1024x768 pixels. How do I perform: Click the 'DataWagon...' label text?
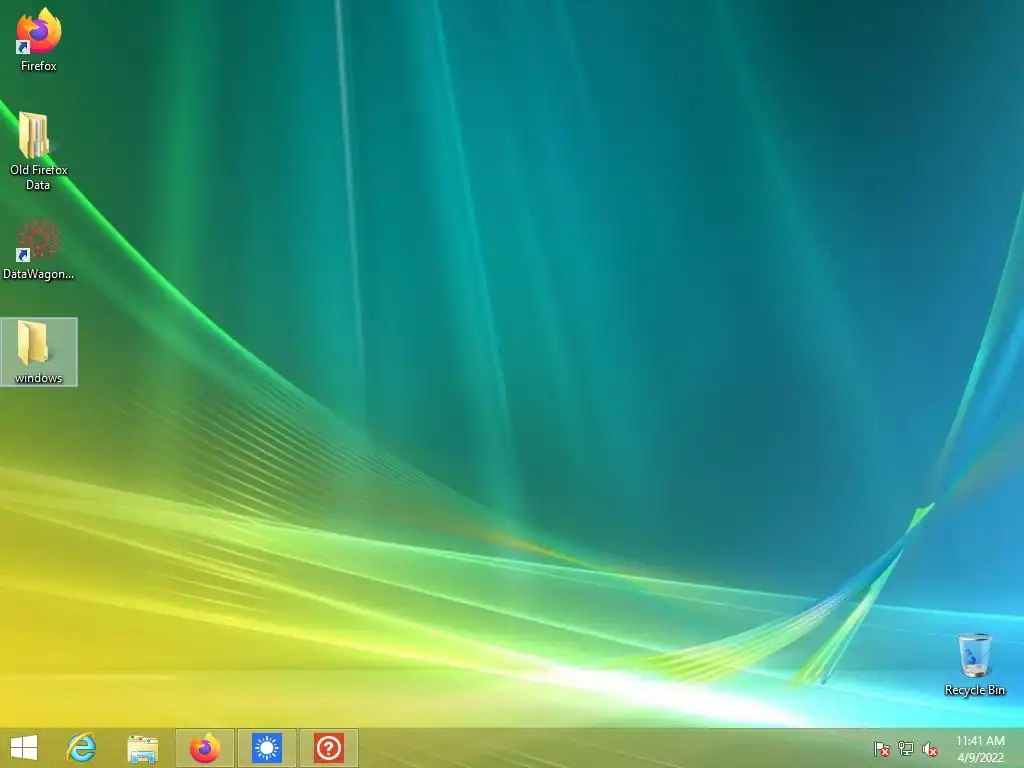click(x=39, y=274)
